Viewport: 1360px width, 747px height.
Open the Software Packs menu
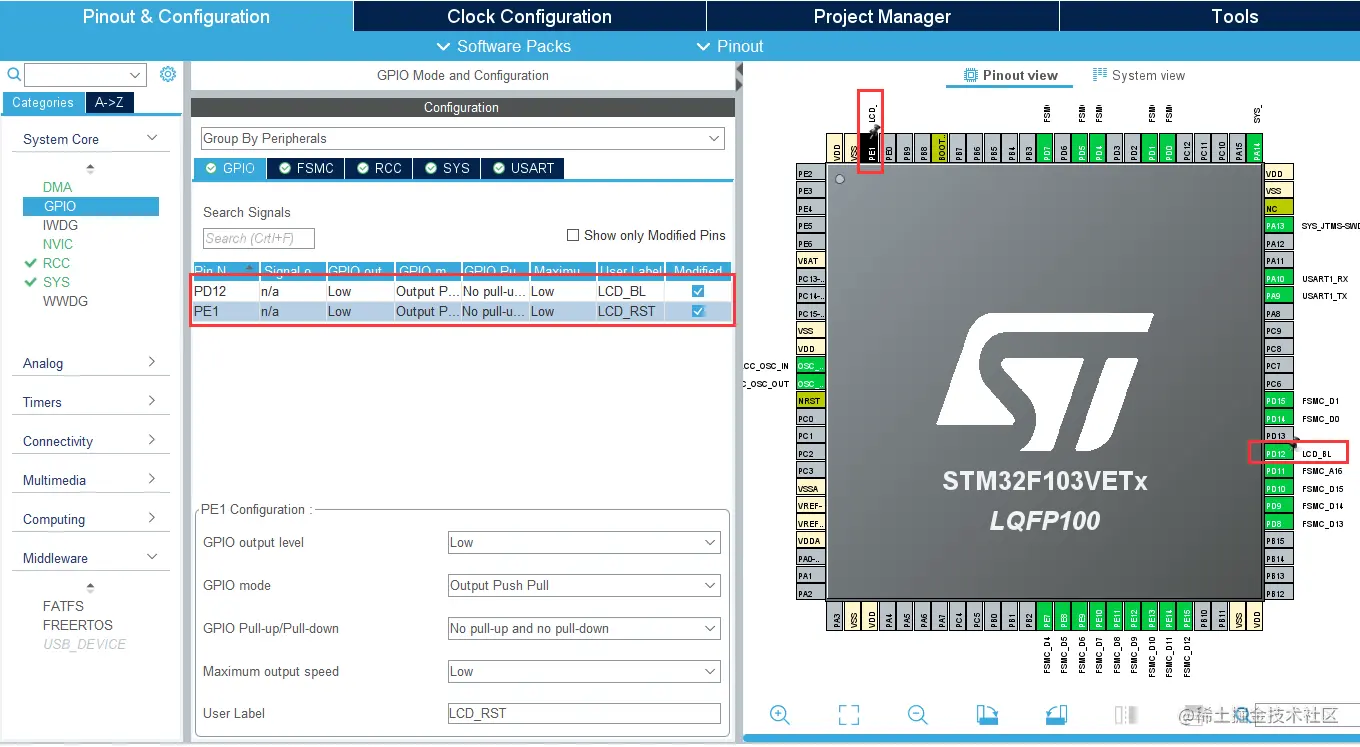(504, 46)
